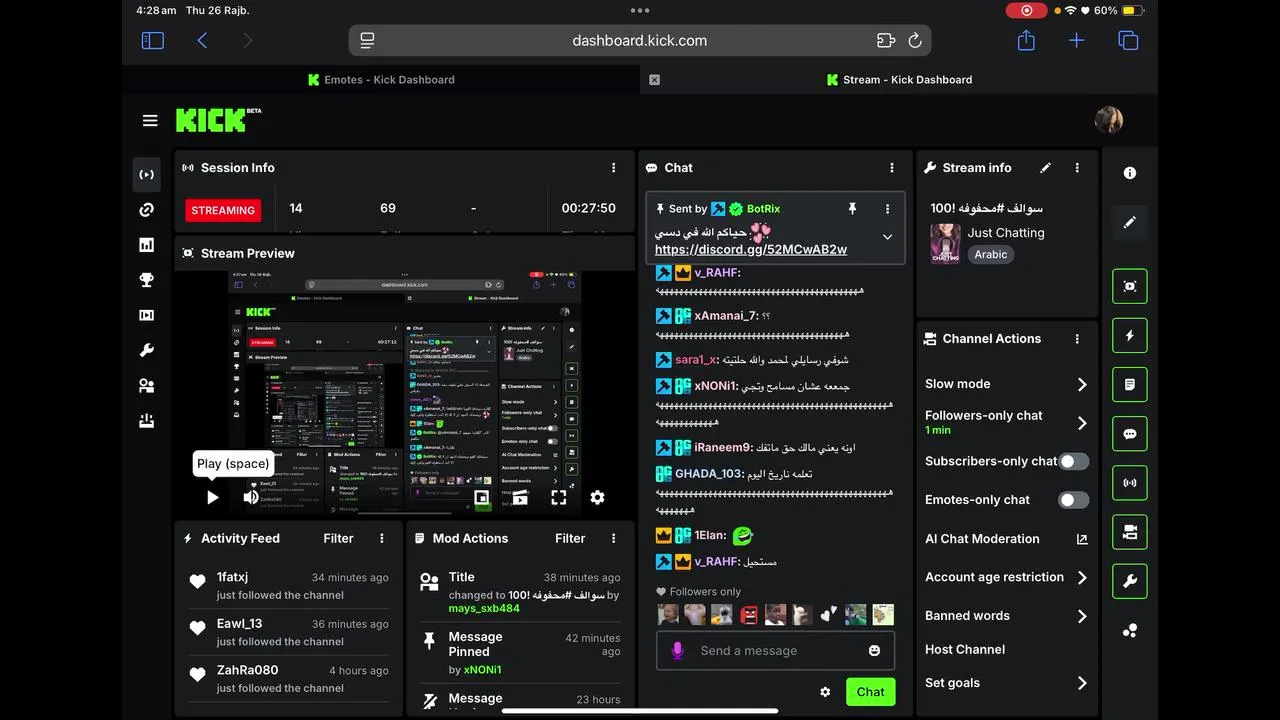Viewport: 1280px width, 720px height.
Task: Open the user profile avatar
Action: pyautogui.click(x=1109, y=120)
